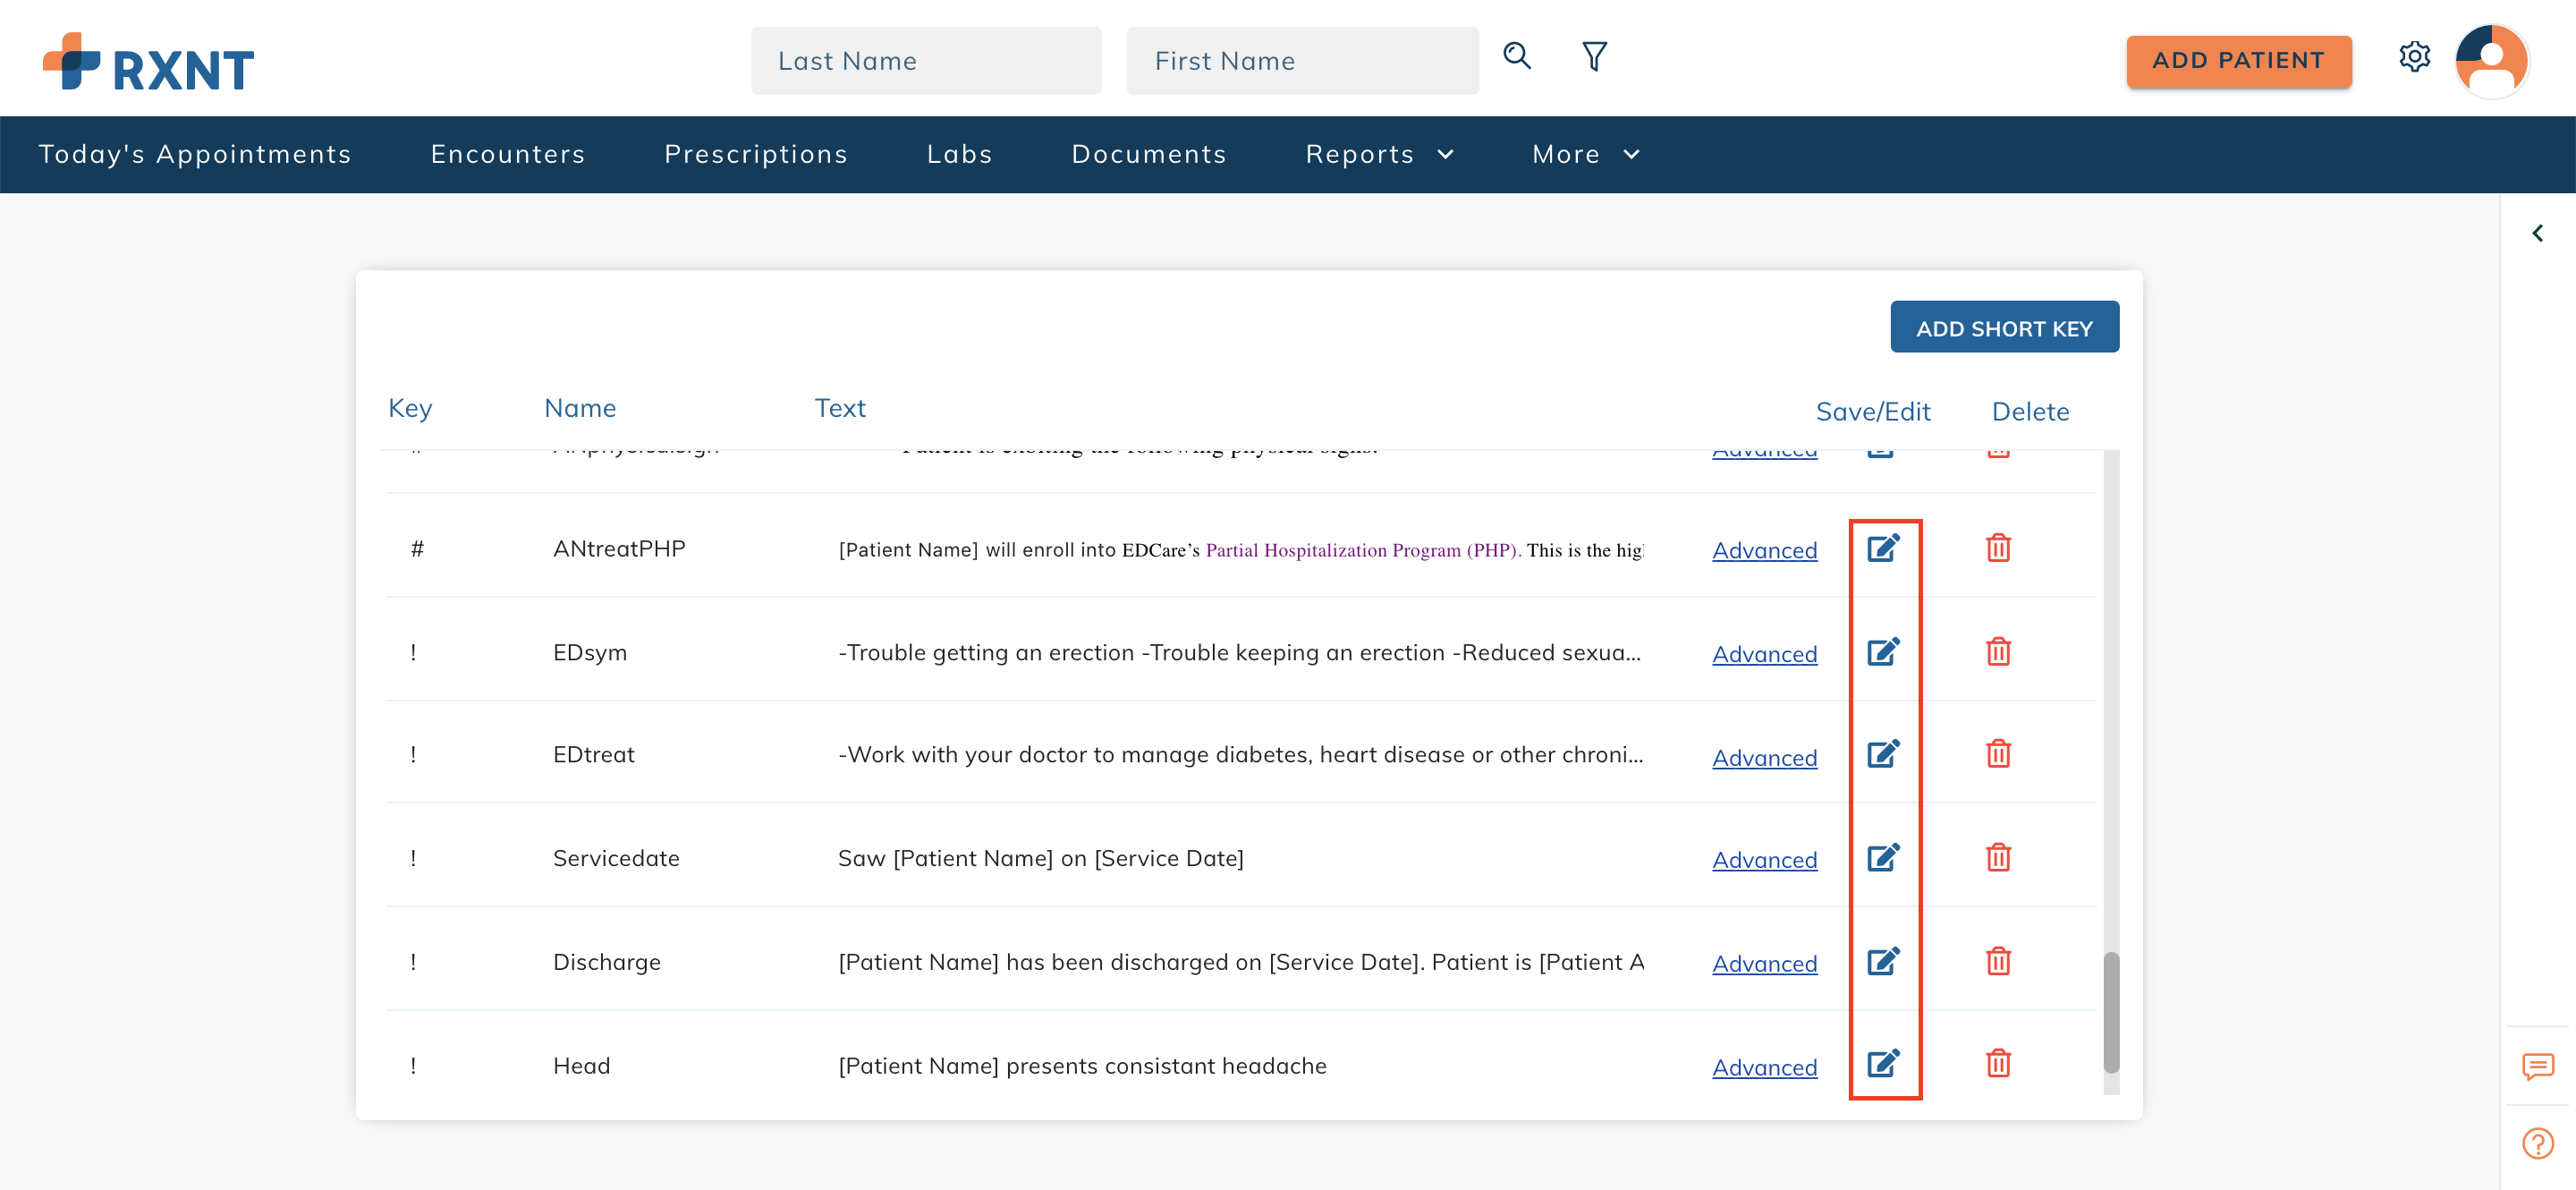Select the Servicedate name cell
2576x1190 pixels.
coord(616,858)
